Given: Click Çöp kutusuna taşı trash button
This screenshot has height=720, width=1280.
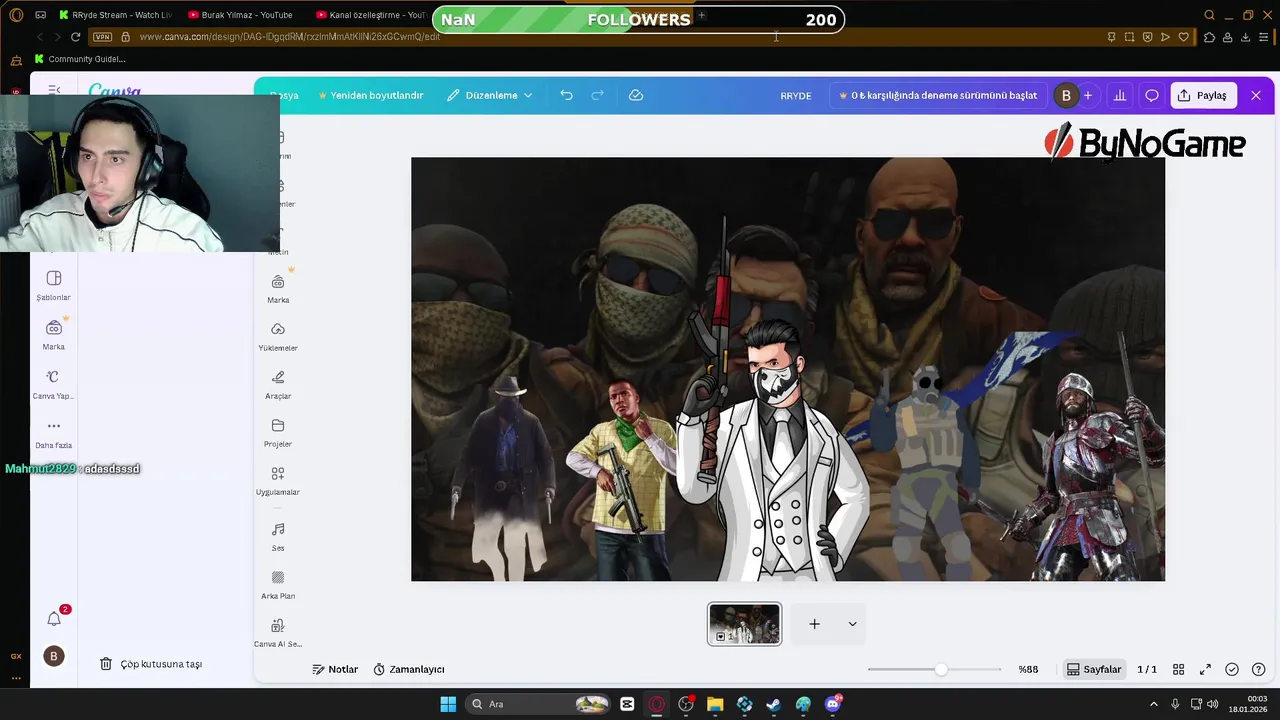Looking at the screenshot, I should (x=151, y=664).
